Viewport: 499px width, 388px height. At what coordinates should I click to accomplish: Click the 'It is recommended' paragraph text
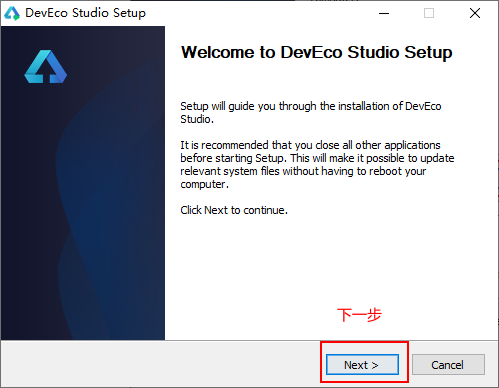click(317, 165)
